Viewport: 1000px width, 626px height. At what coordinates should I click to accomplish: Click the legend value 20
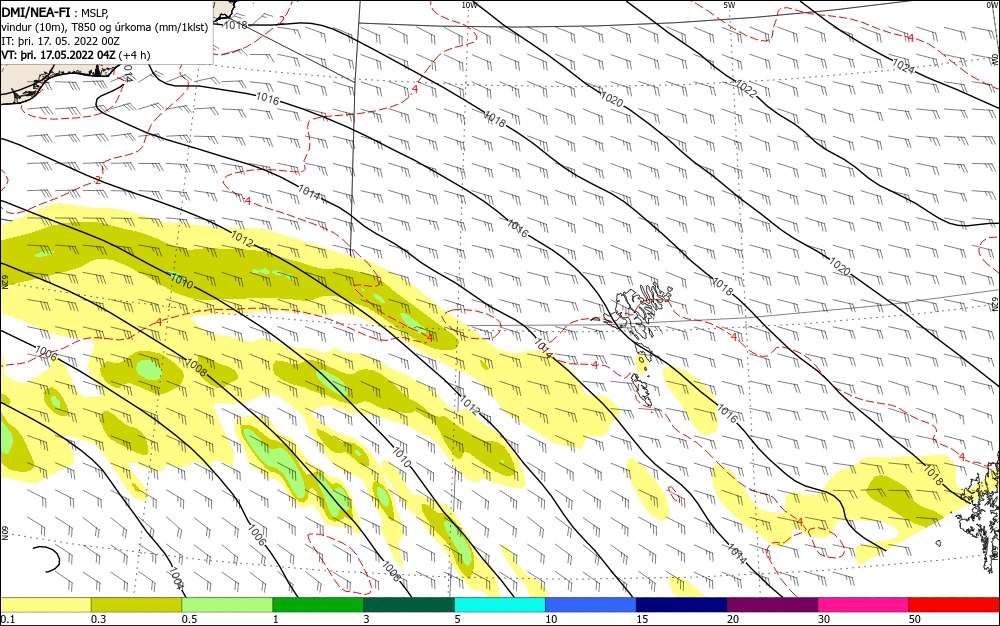(733, 619)
